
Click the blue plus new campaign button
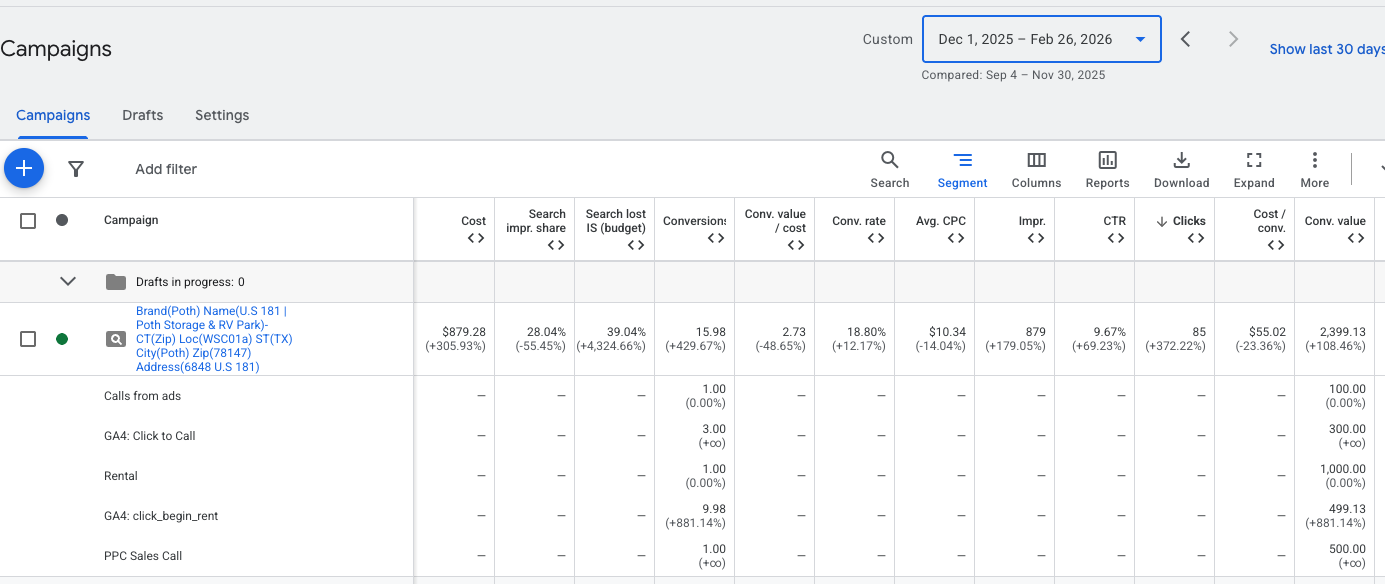coord(24,168)
